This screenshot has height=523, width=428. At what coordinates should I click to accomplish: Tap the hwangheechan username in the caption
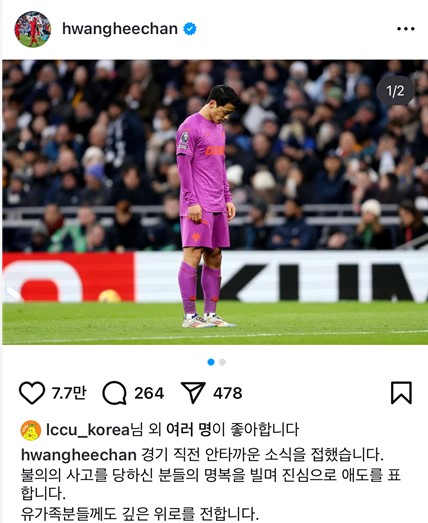(79, 455)
